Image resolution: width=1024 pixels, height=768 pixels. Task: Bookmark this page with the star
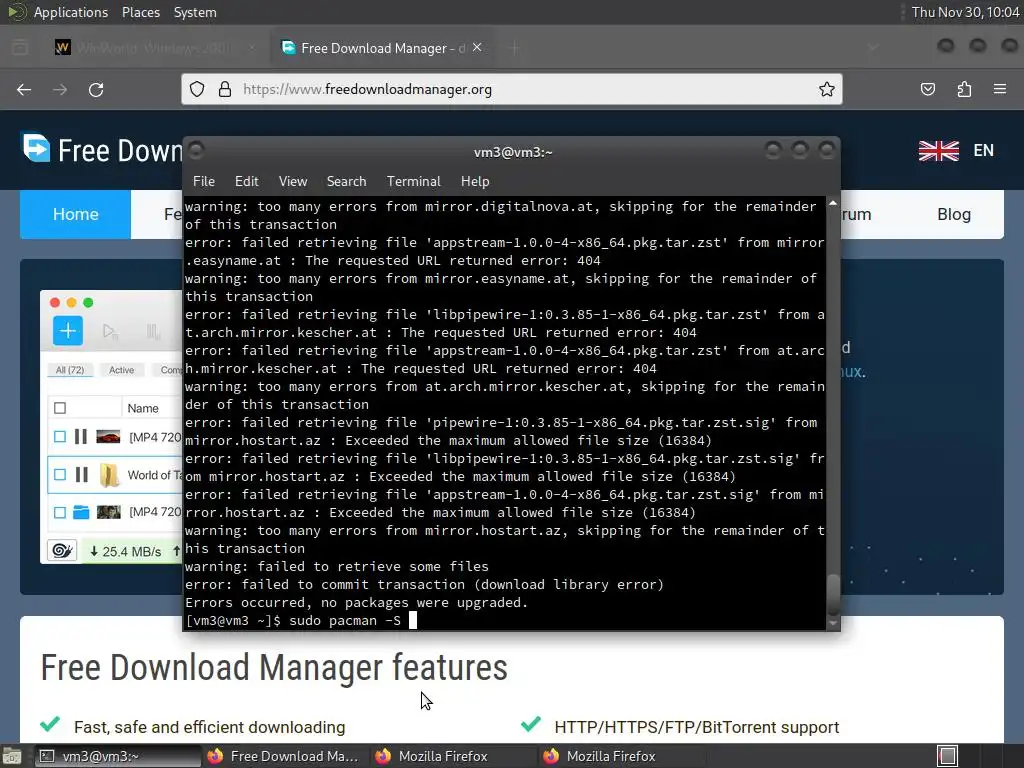pos(827,89)
